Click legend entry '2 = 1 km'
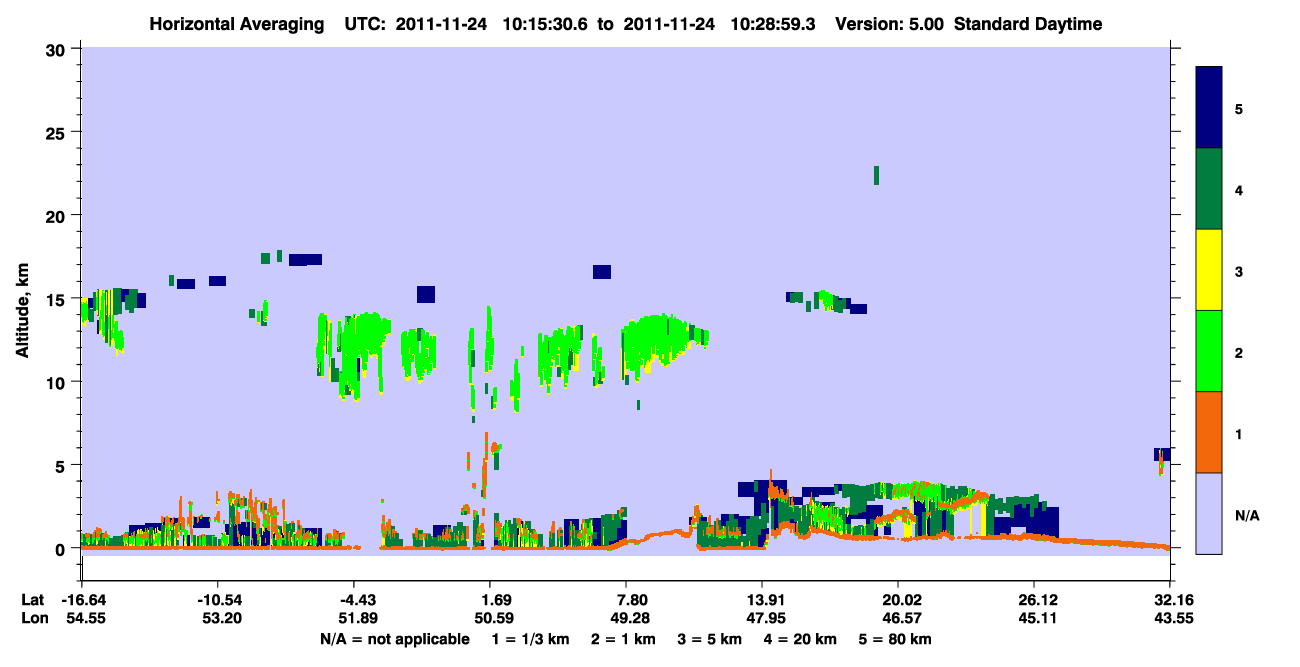Viewport: 1300px width, 667px height. [623, 639]
